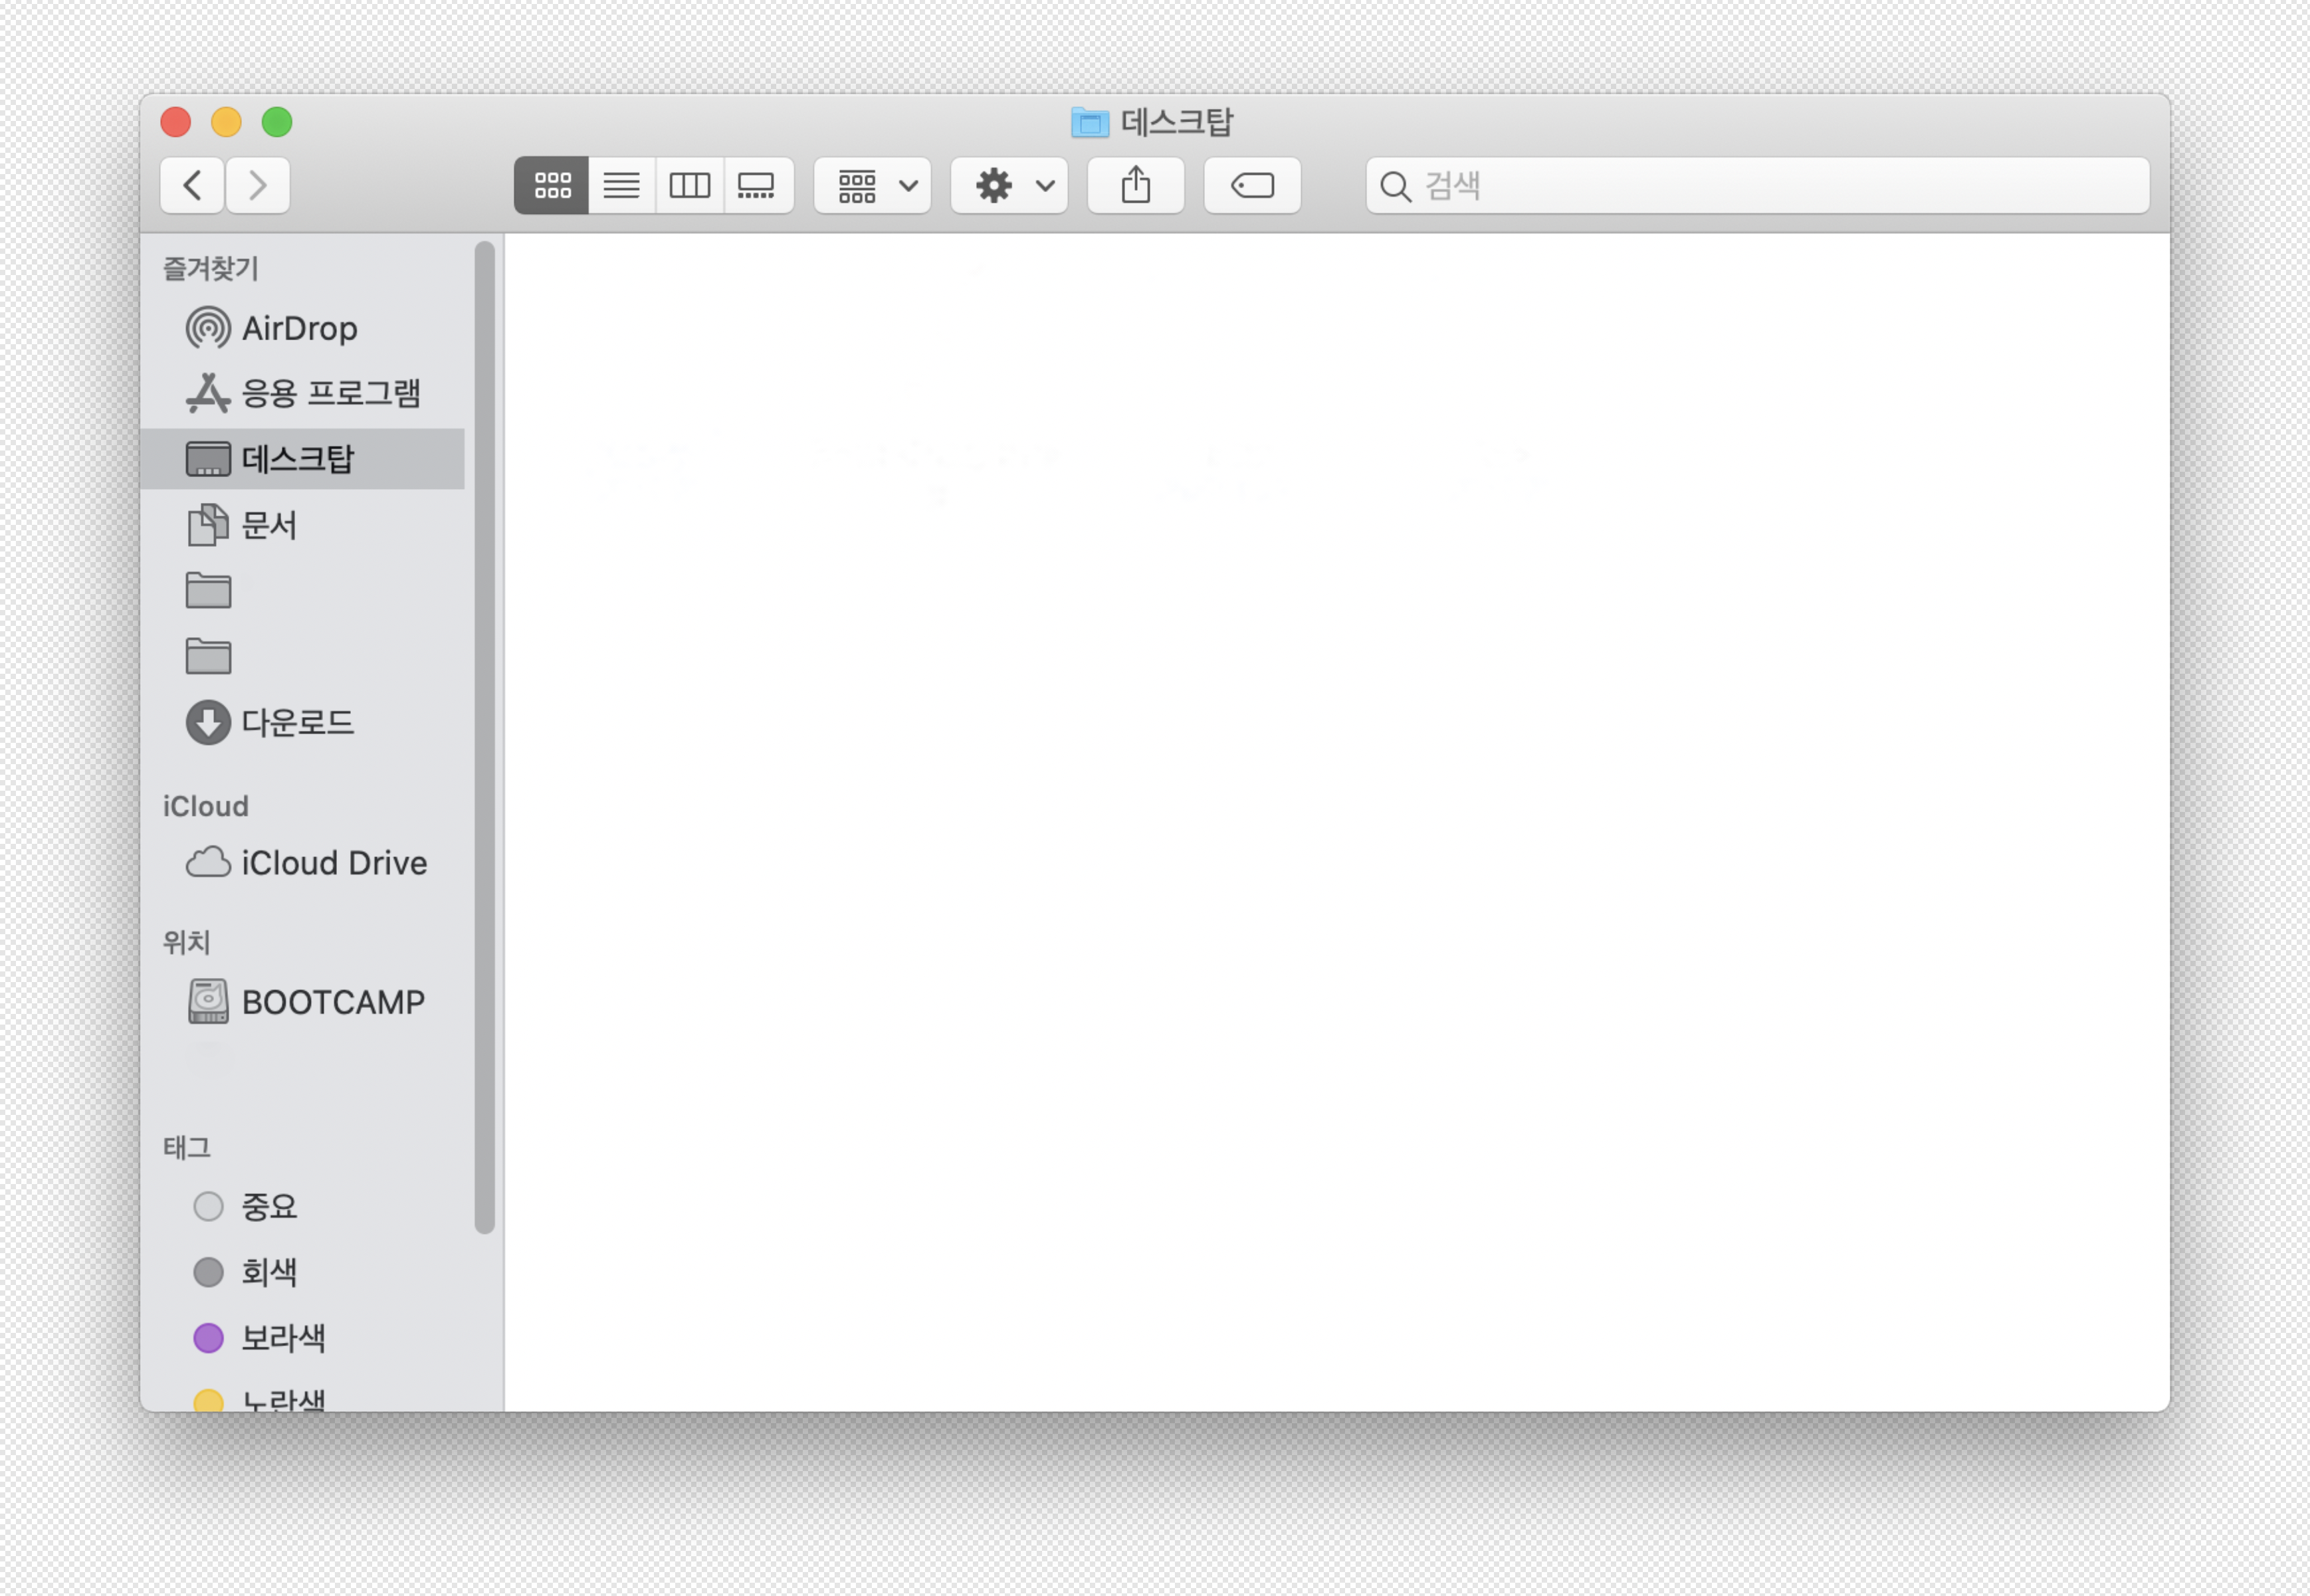Screen dimensions: 2310x1596
Task: Switch to gallery view
Action: click(757, 185)
